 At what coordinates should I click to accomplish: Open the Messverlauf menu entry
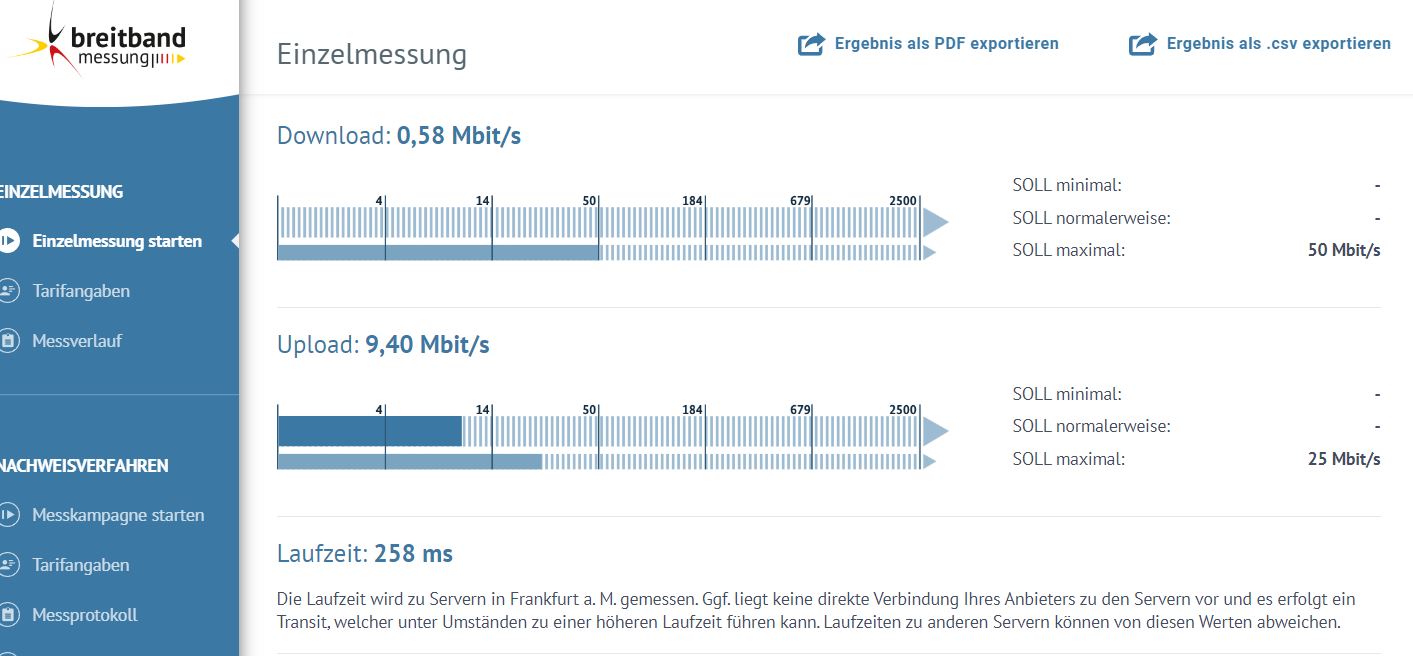click(77, 341)
